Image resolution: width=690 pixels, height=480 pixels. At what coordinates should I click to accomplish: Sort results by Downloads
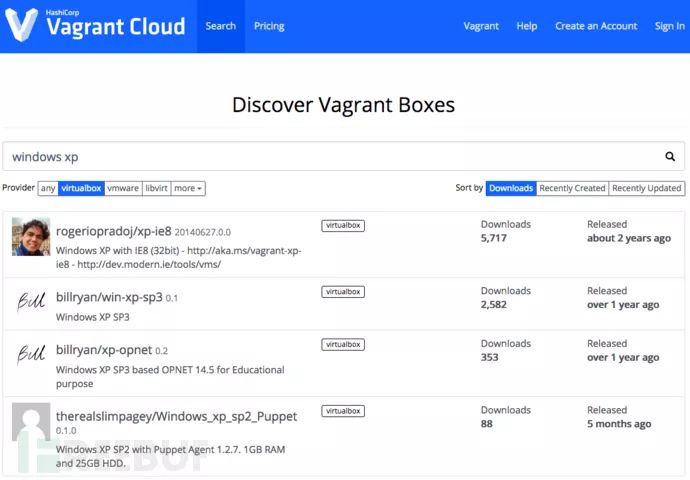click(511, 188)
